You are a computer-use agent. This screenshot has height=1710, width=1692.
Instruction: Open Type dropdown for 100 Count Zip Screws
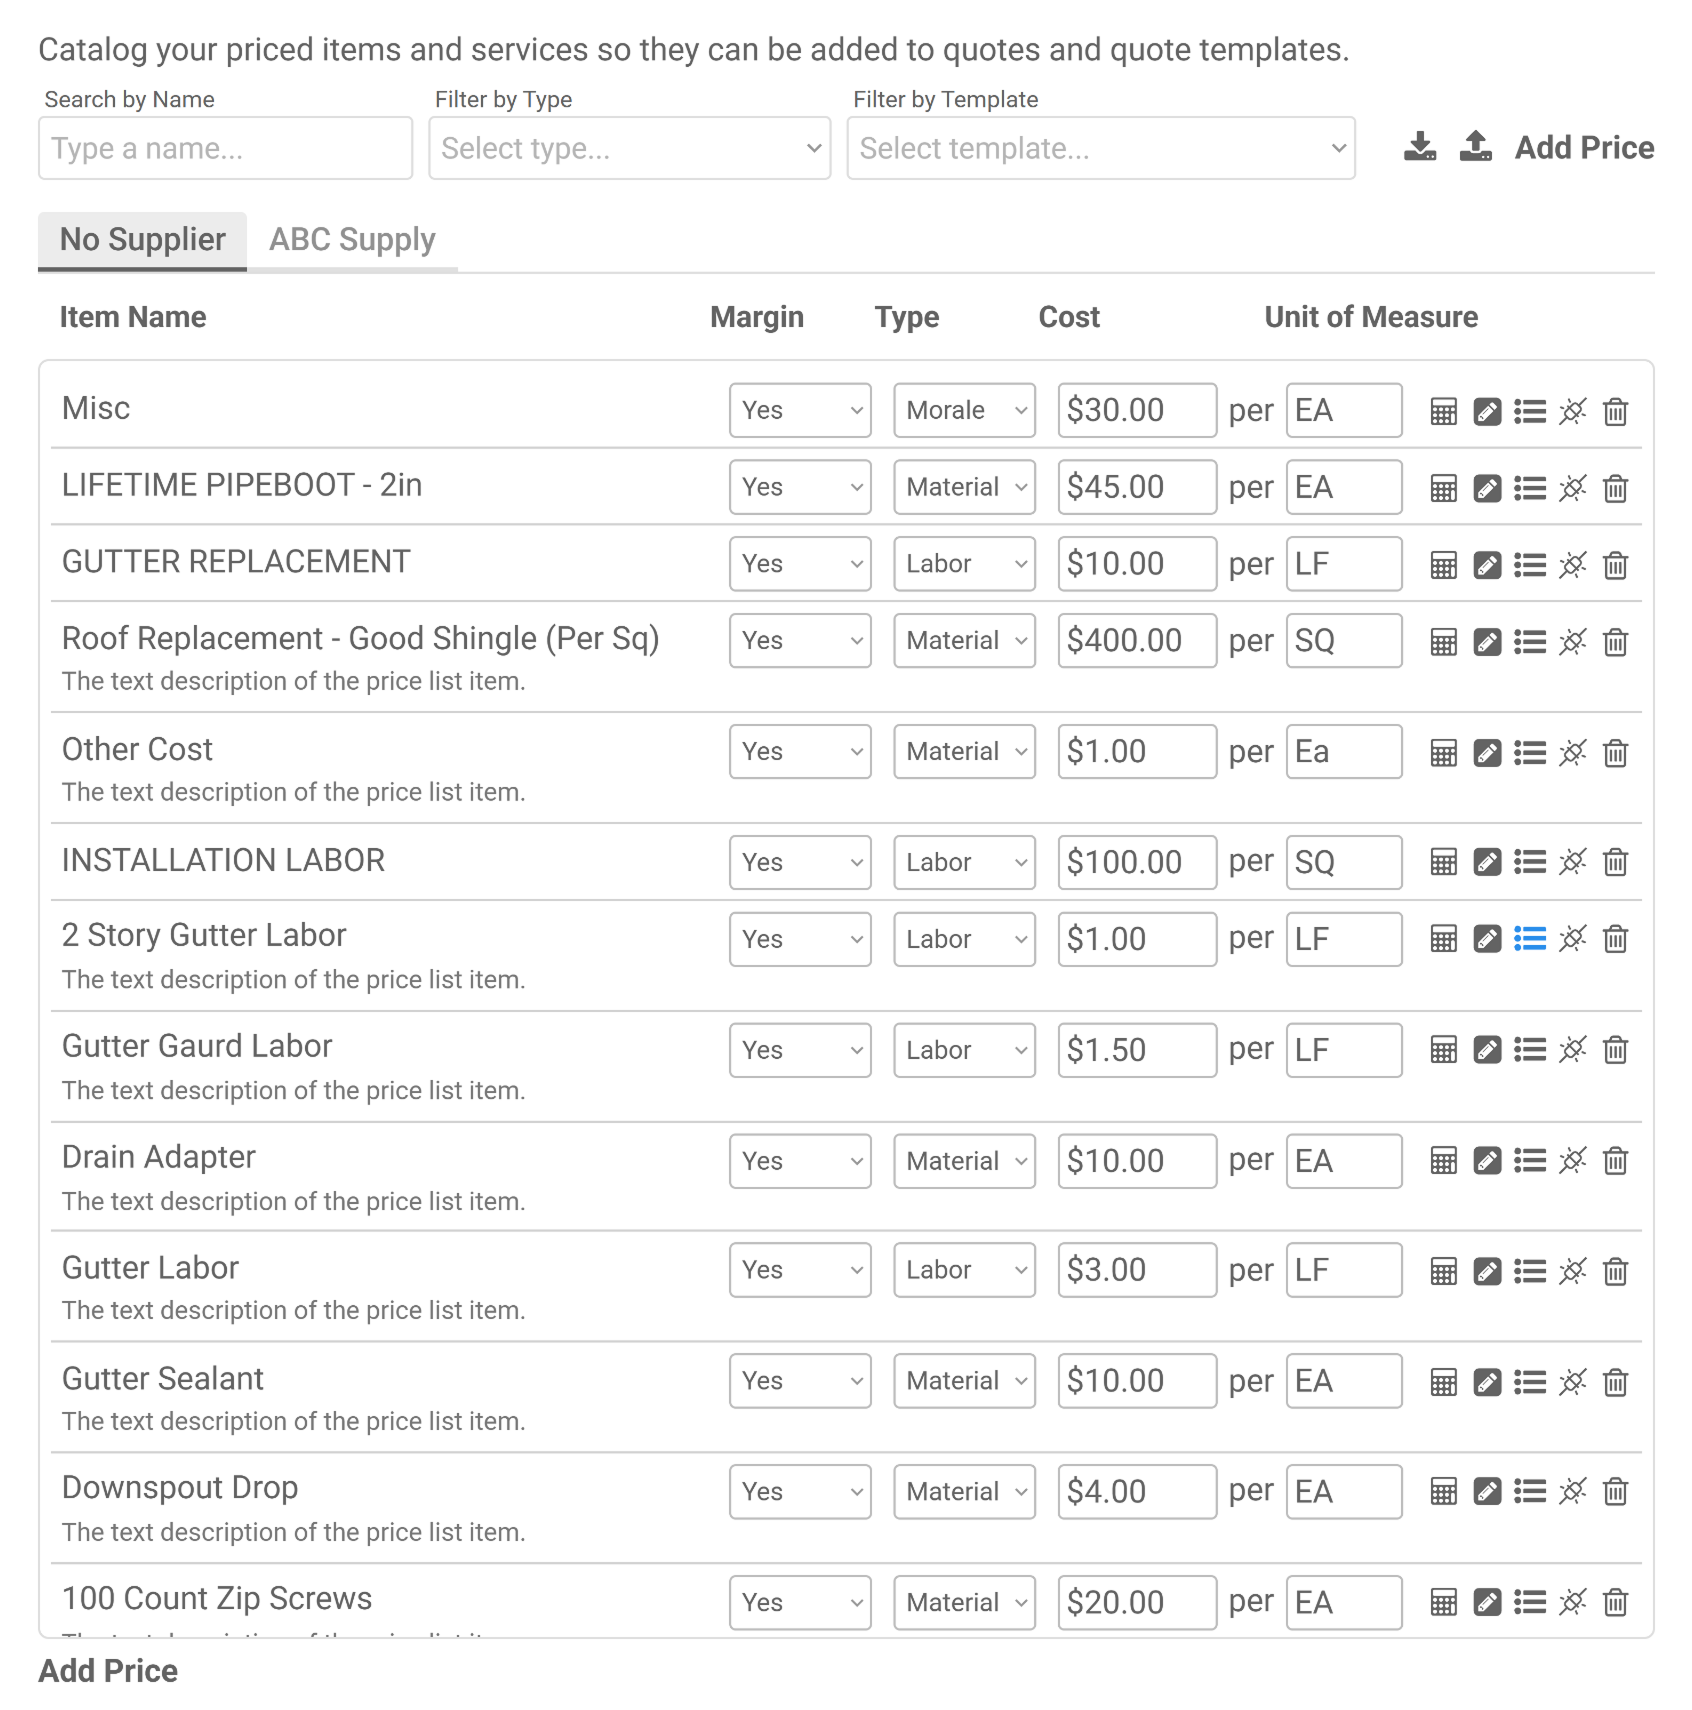click(964, 1603)
